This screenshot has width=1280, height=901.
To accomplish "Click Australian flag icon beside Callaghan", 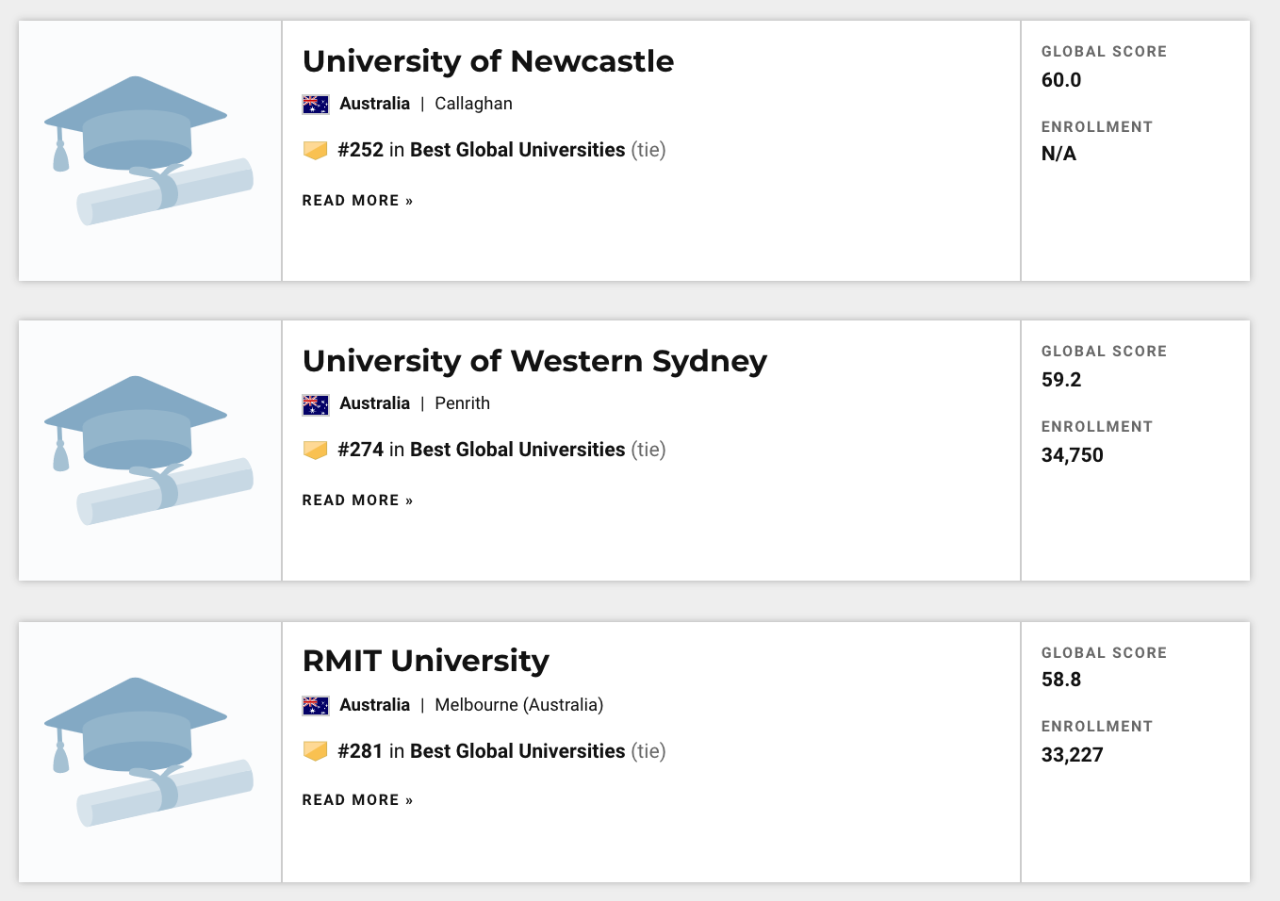I will tap(316, 104).
